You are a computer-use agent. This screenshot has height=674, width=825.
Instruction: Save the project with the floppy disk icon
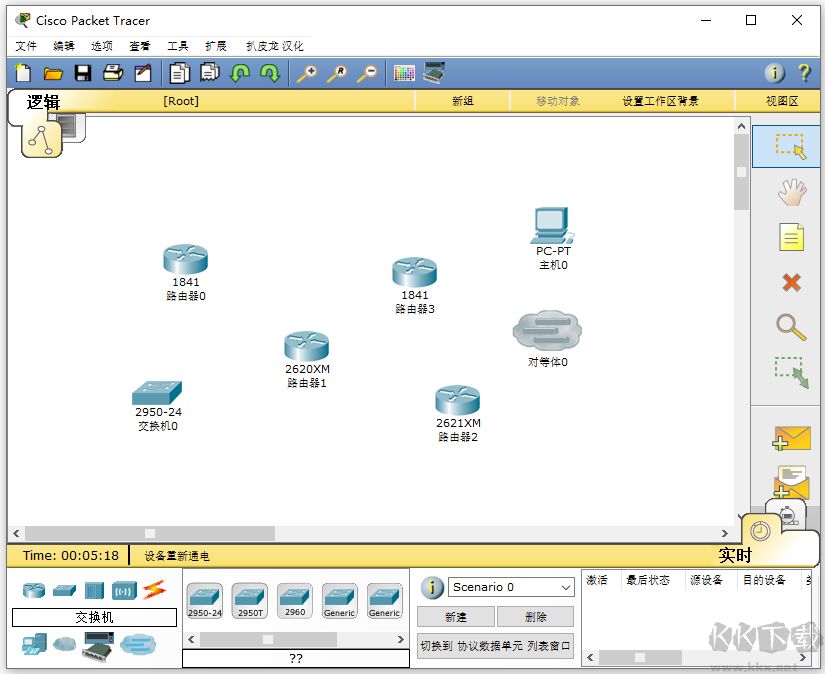tap(83, 73)
